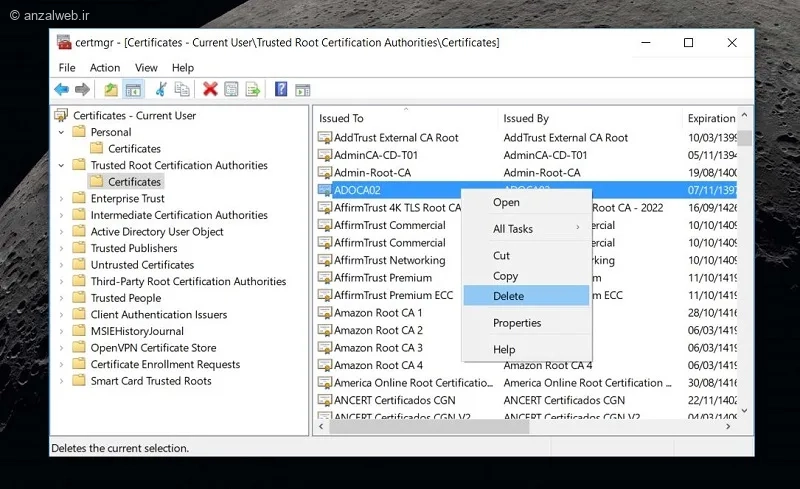Select the Amazon Root CA 4 certificate

pyautogui.click(x=378, y=365)
